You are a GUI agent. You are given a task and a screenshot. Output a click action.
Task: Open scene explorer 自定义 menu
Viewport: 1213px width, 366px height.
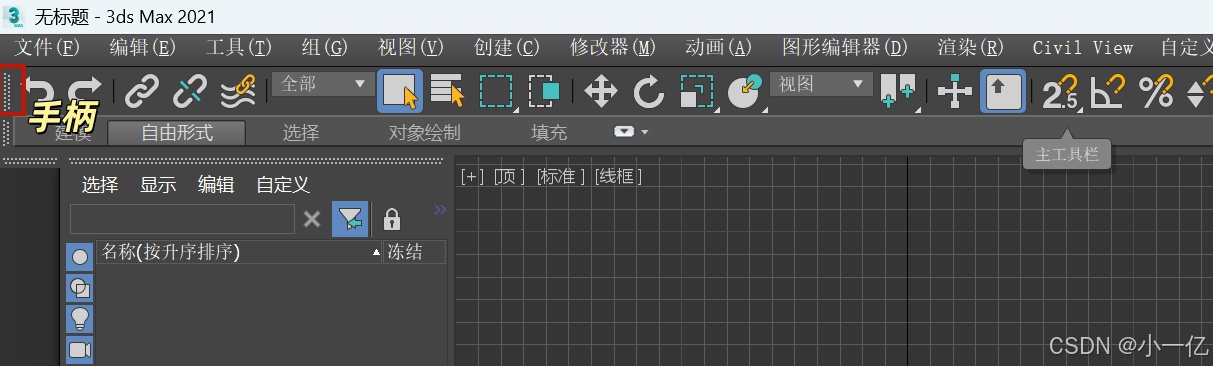pos(283,185)
